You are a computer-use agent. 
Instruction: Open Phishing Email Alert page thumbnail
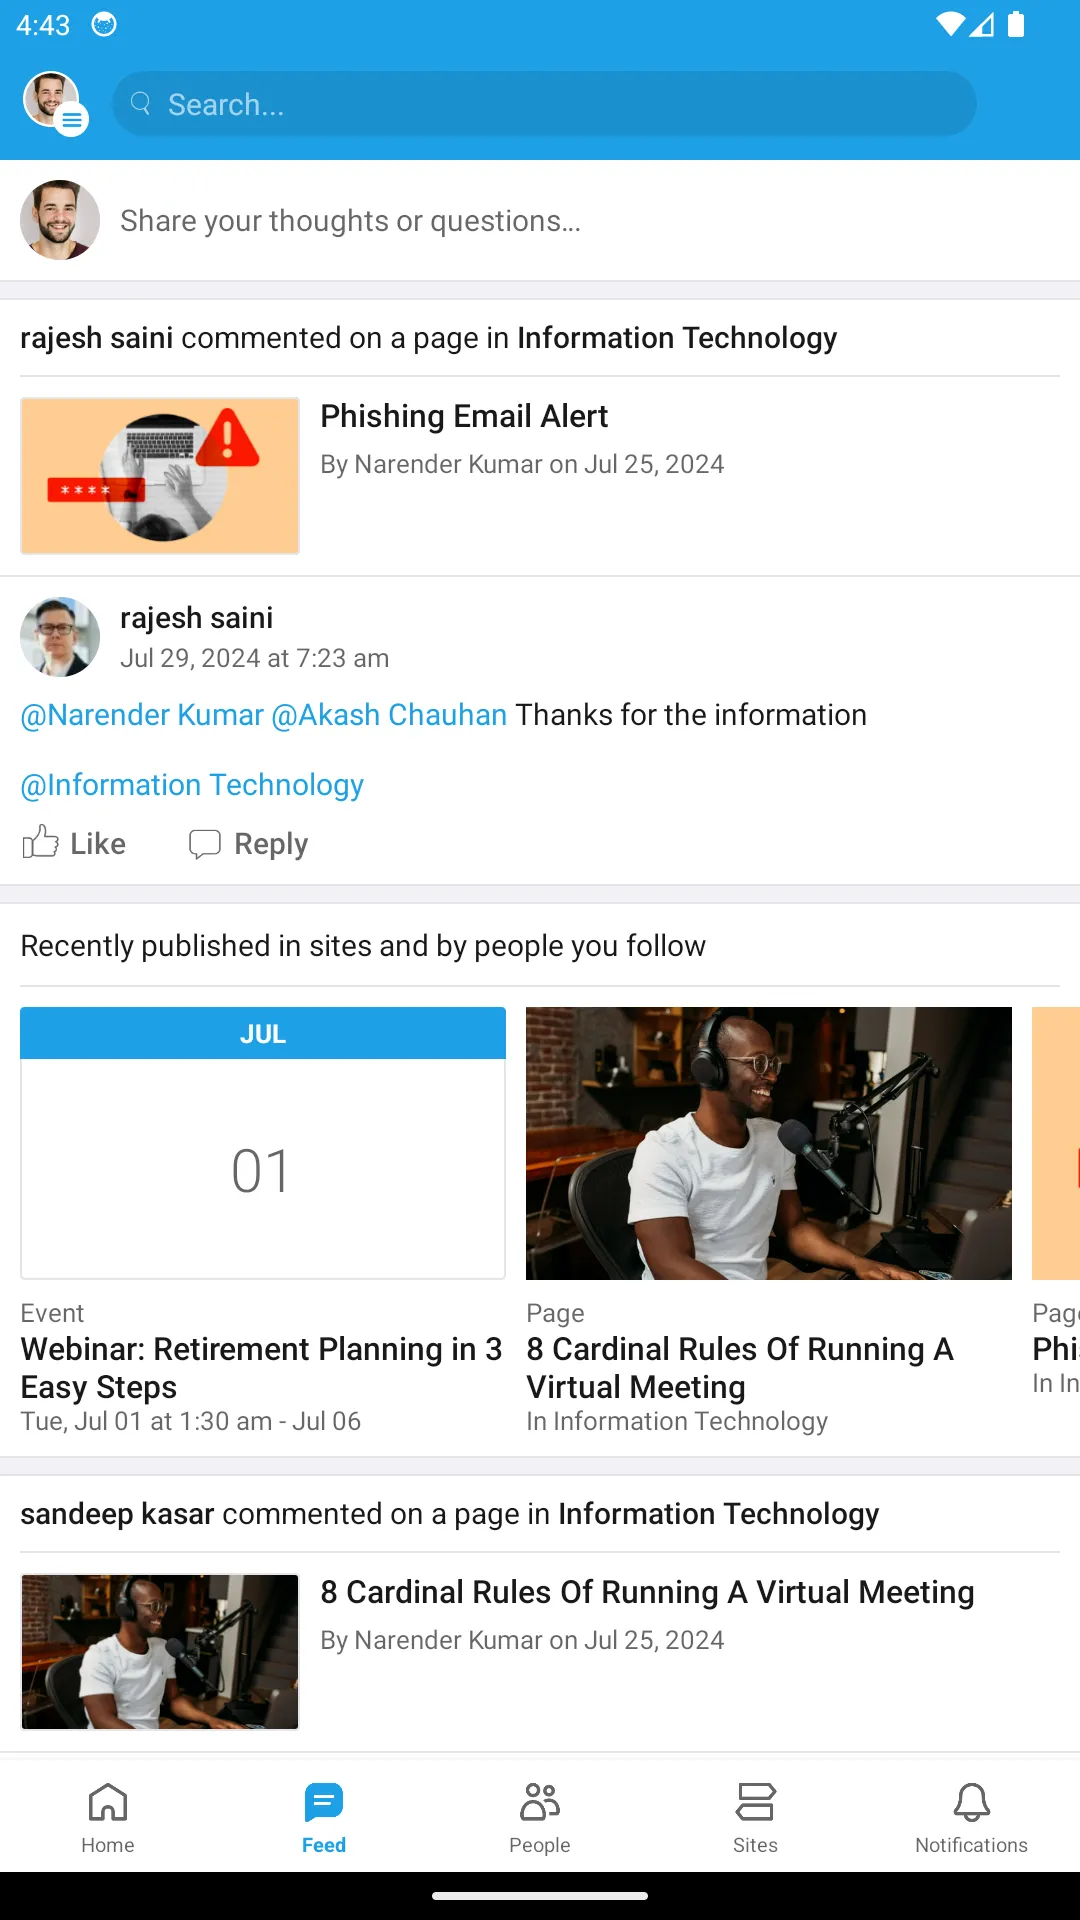(160, 476)
